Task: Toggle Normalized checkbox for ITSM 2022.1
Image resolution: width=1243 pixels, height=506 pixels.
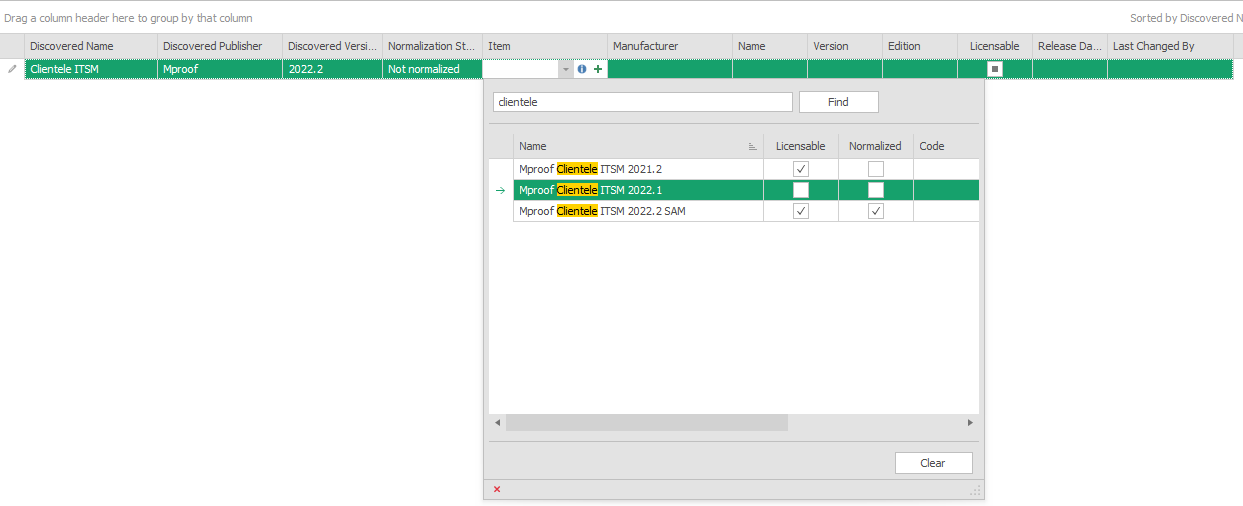Action: coord(876,190)
